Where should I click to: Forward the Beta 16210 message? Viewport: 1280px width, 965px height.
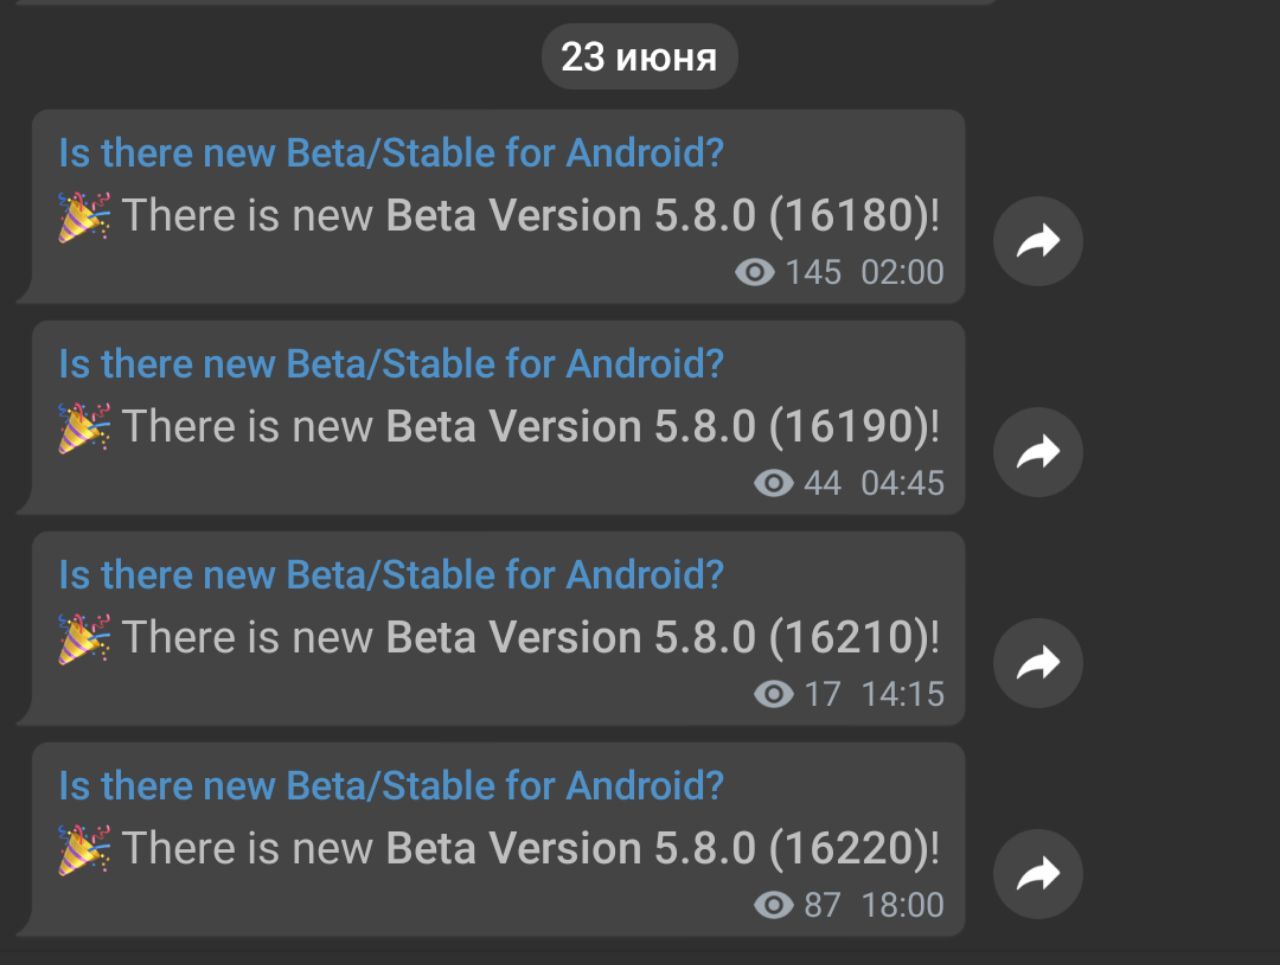coord(1038,663)
